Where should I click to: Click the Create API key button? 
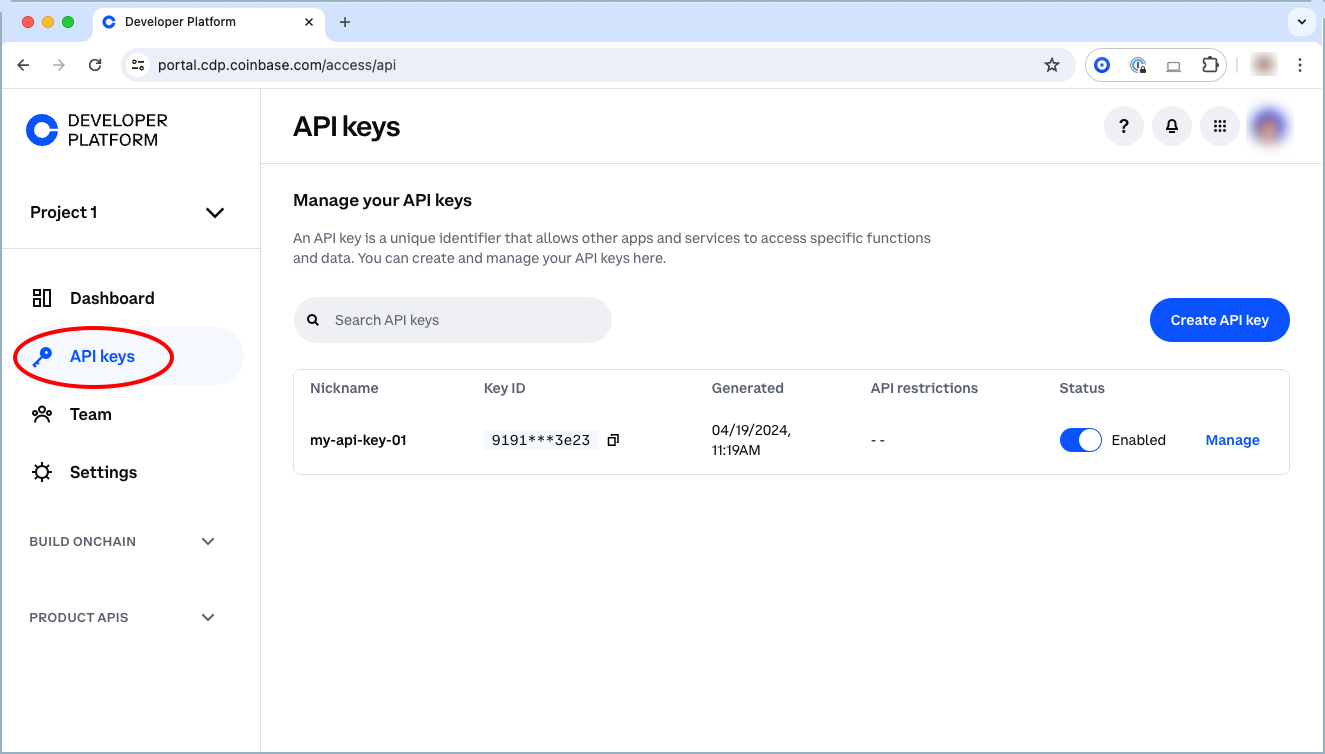(1219, 320)
